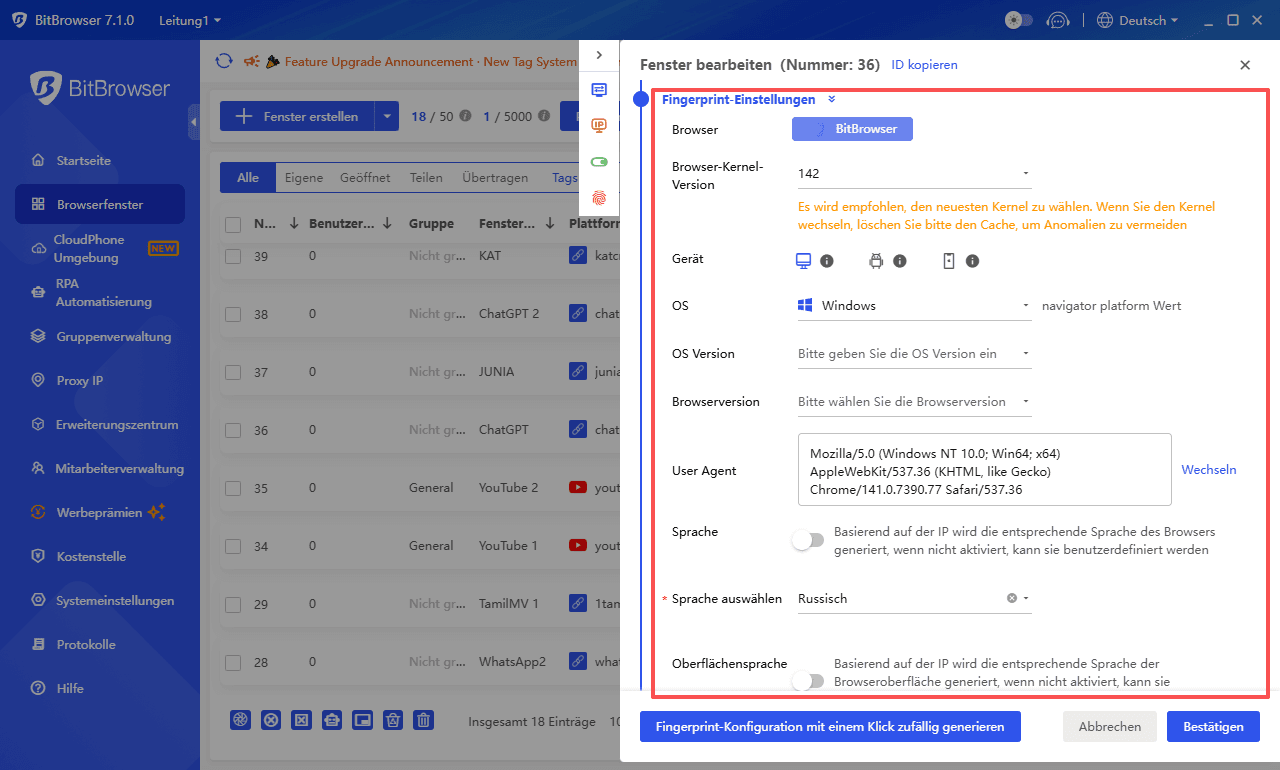Click the circular close-all icon at bottom left
The width and height of the screenshot is (1280, 770).
(x=271, y=719)
